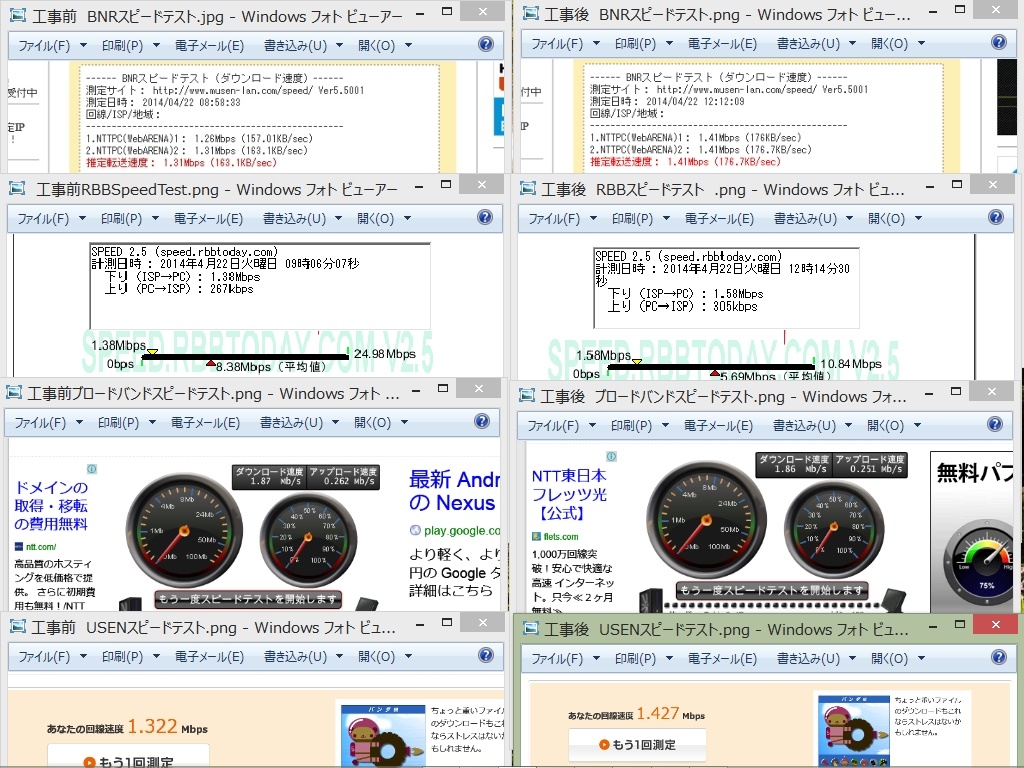Screen dimensions: 1024x768
Task: Click title bar app icon of 工事前 BNRスピードテスト.jpg
Action: 18,14
